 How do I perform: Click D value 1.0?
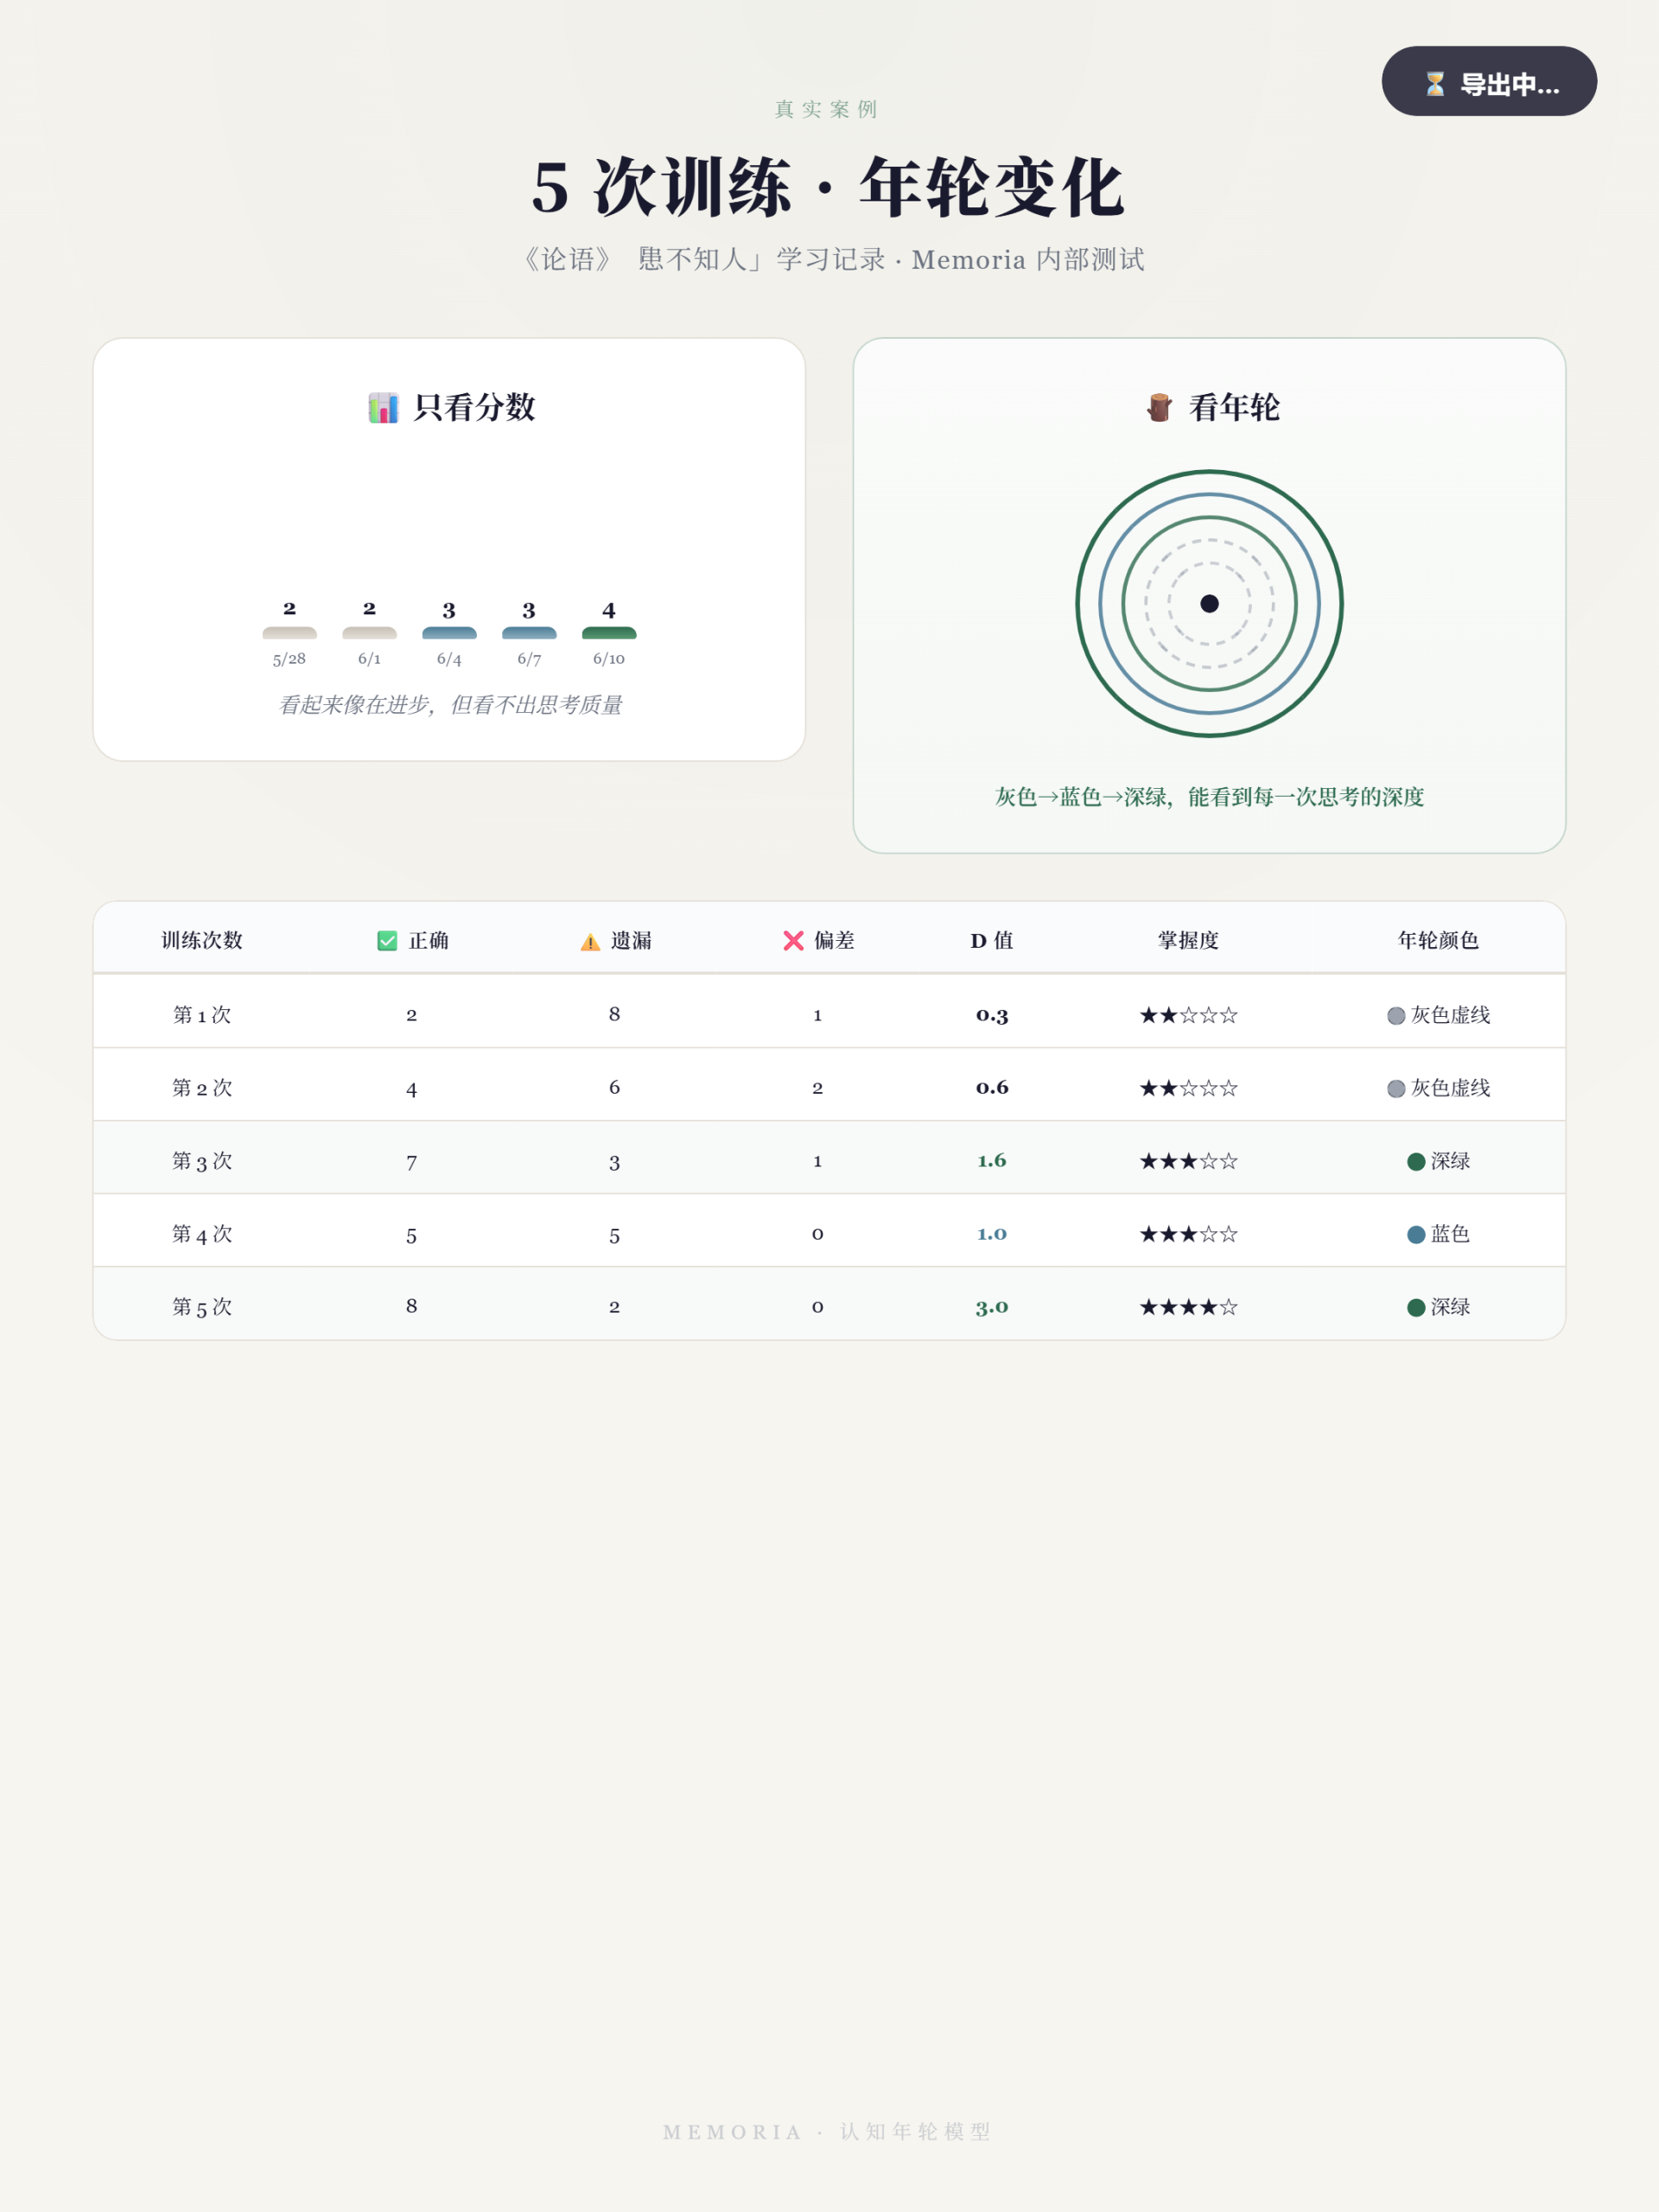[x=992, y=1234]
